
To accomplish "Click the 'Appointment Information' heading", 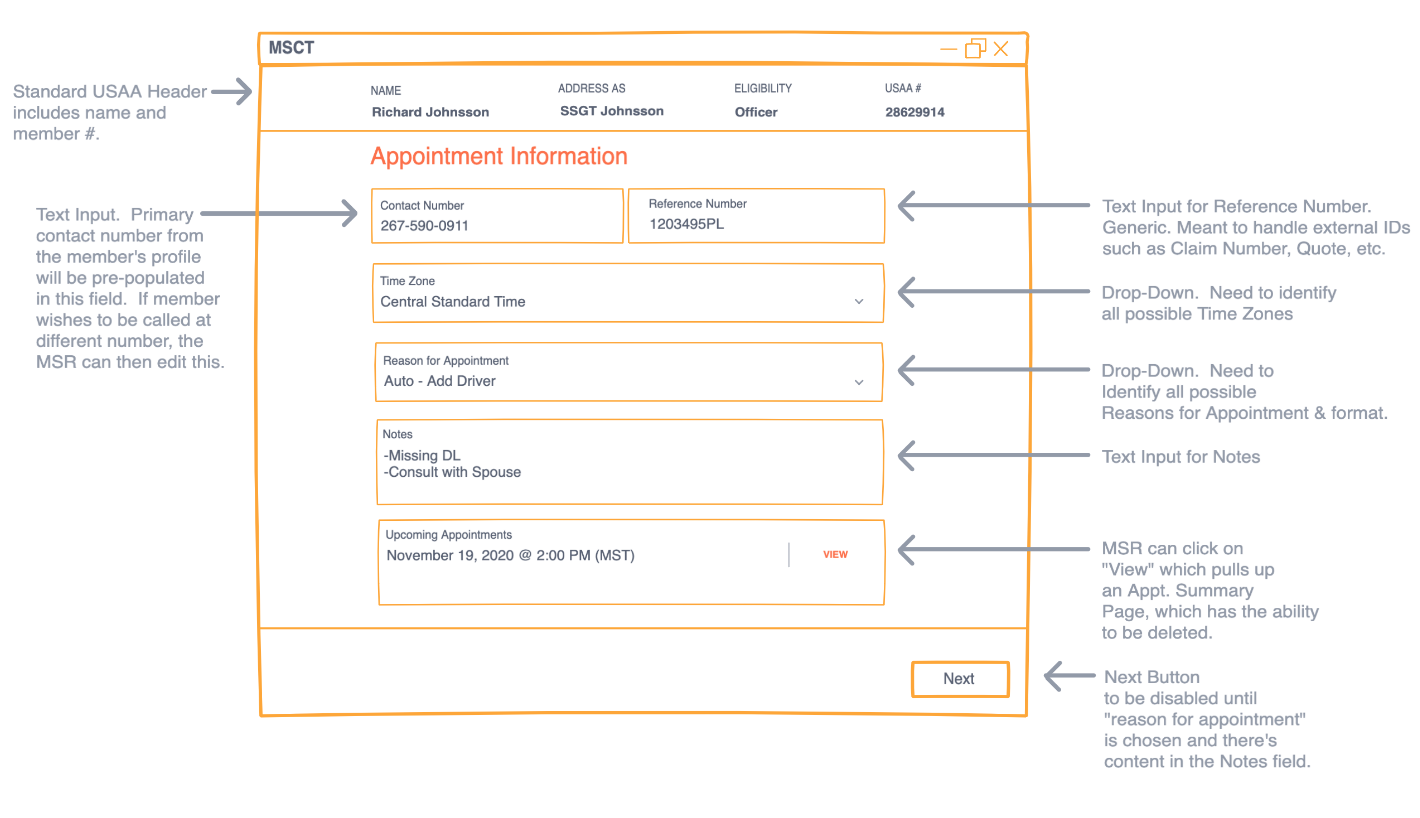I will (x=499, y=157).
